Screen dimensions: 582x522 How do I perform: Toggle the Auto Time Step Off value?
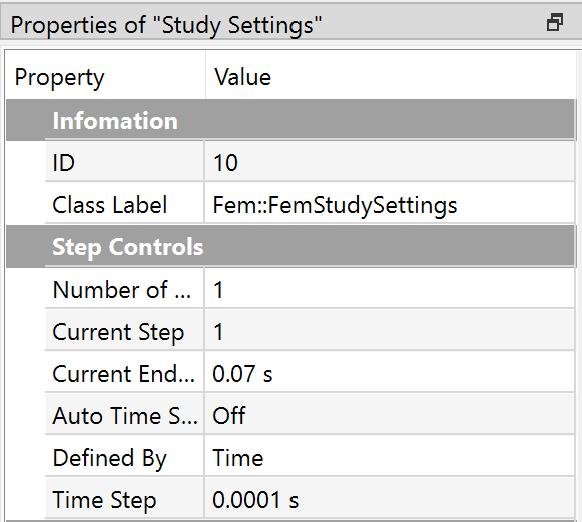[389, 415]
